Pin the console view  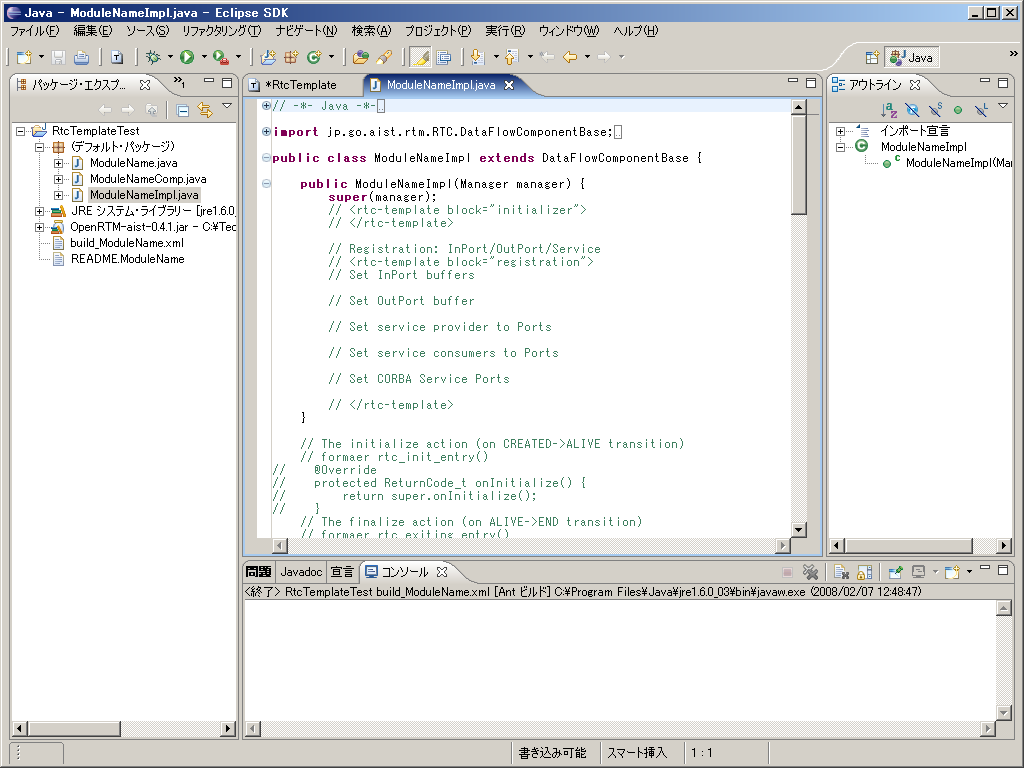point(895,572)
